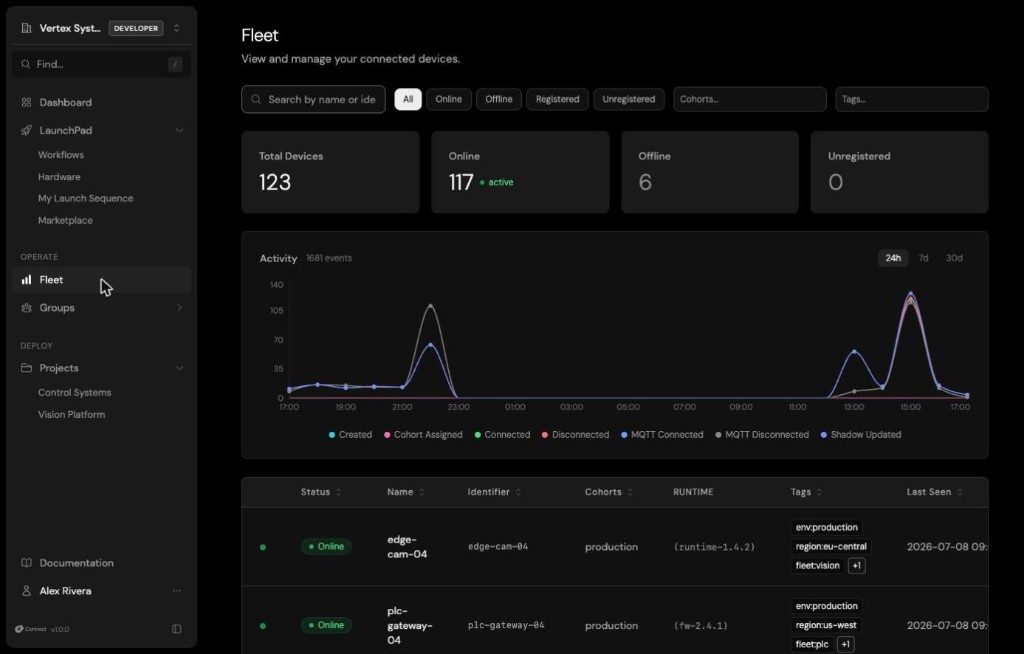
Task: Sort table by Cohorts column
Action: (609, 492)
